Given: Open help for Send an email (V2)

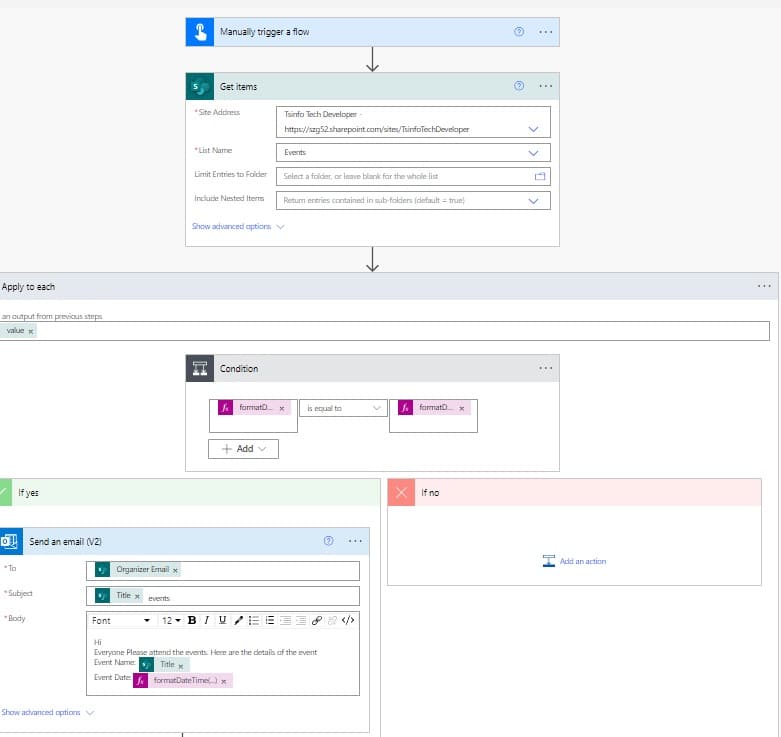Looking at the screenshot, I should click(x=328, y=541).
